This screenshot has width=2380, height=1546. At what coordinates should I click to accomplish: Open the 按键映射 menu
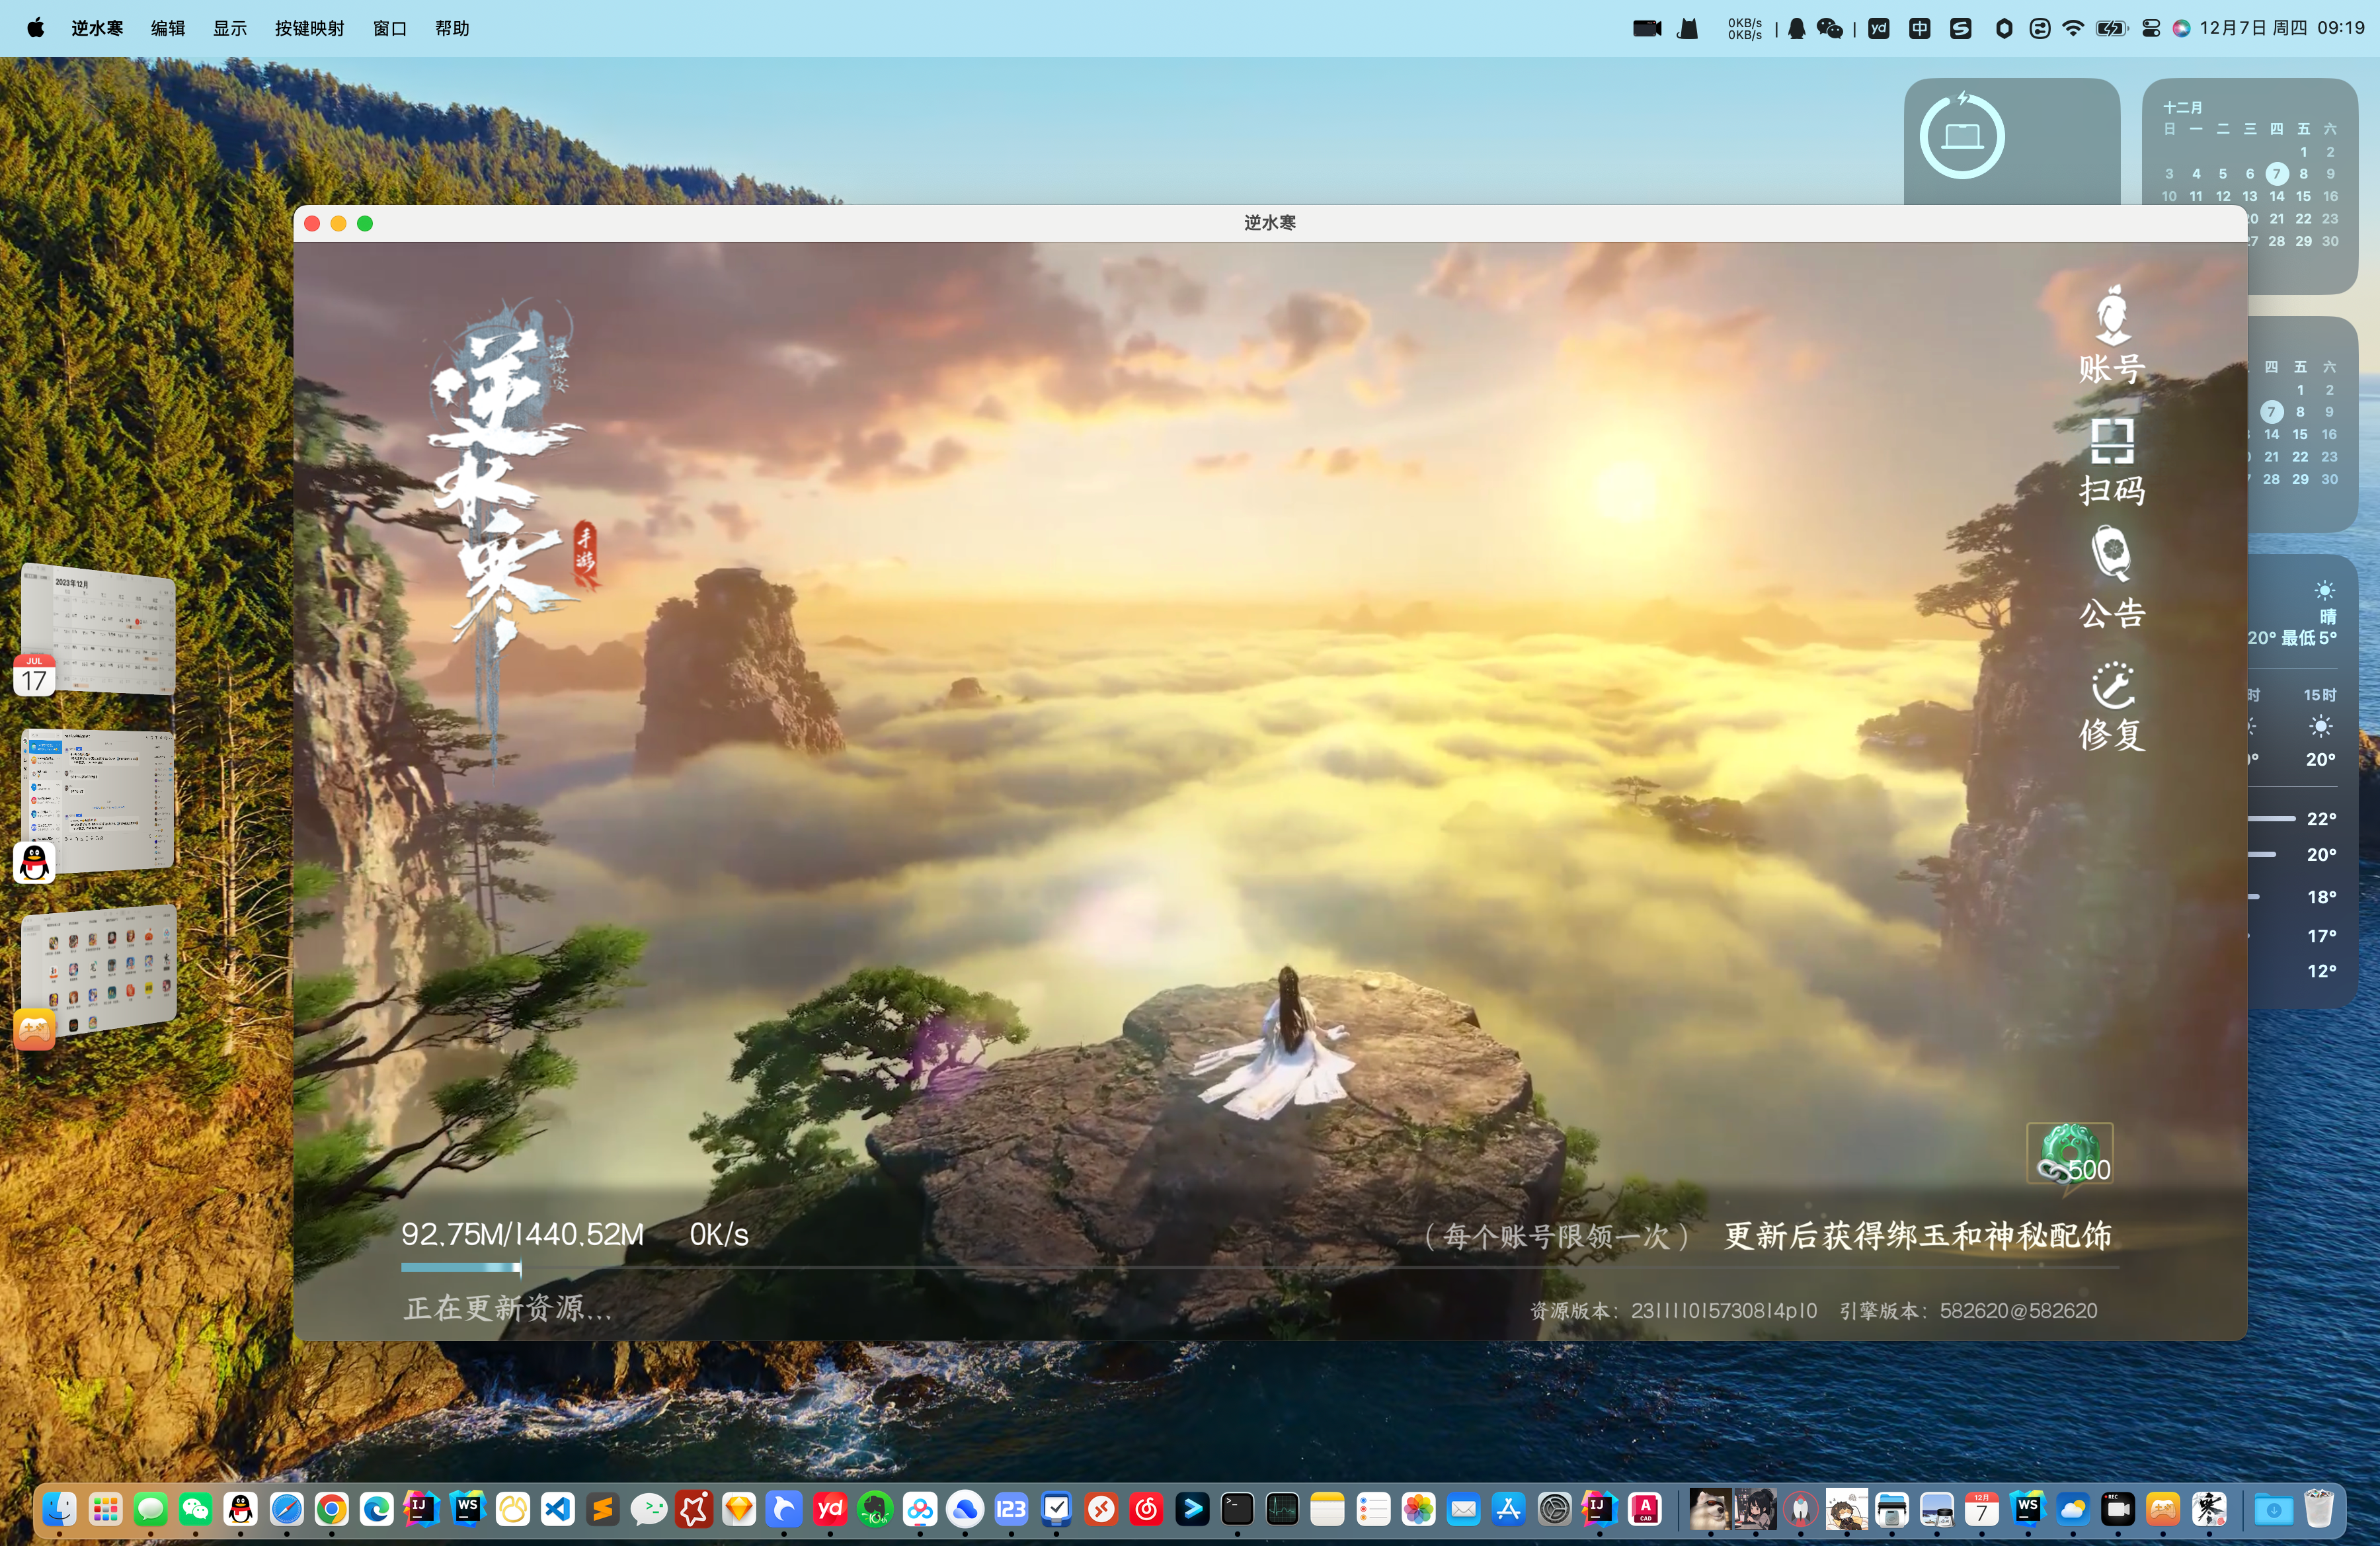[x=309, y=28]
